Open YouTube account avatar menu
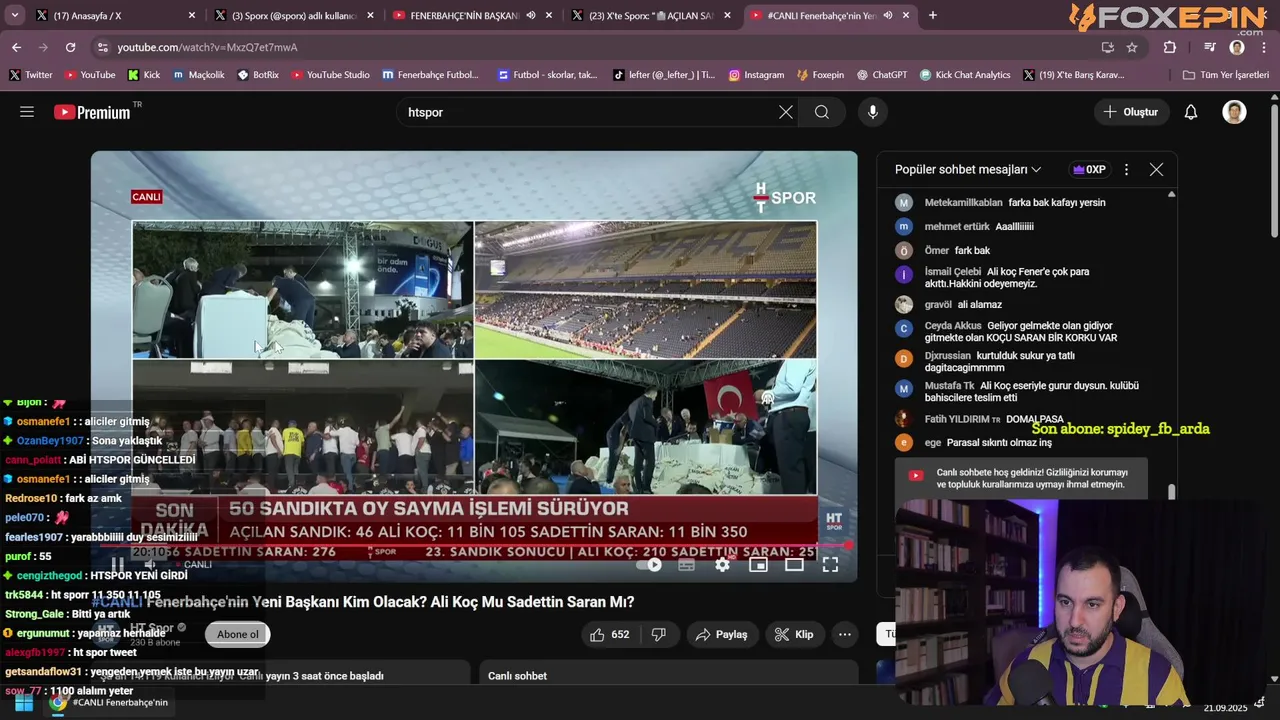 coord(1234,112)
